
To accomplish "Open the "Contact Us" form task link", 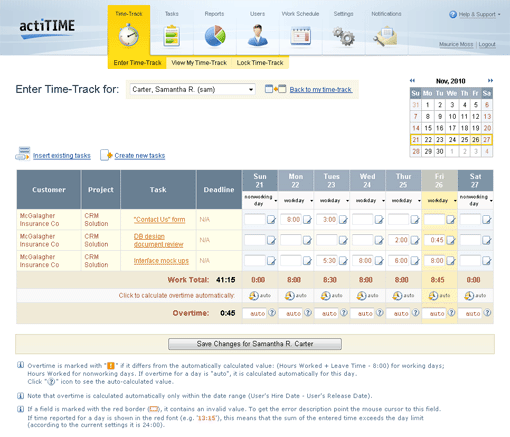I will click(x=159, y=220).
